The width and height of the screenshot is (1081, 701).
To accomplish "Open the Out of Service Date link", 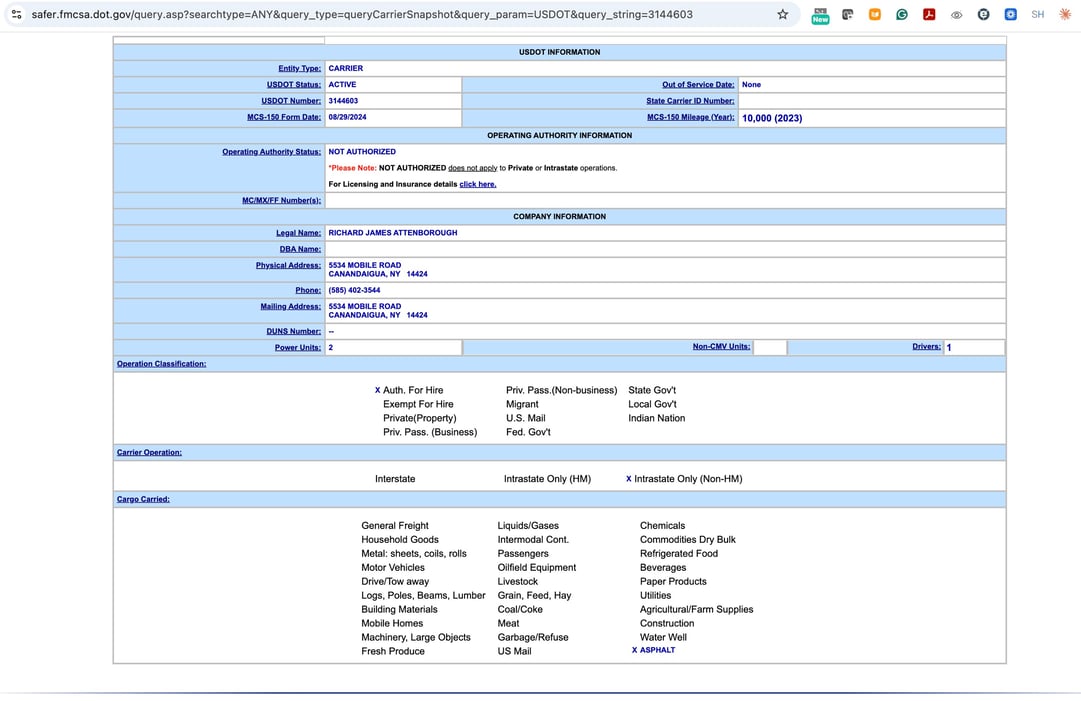I will pos(697,85).
